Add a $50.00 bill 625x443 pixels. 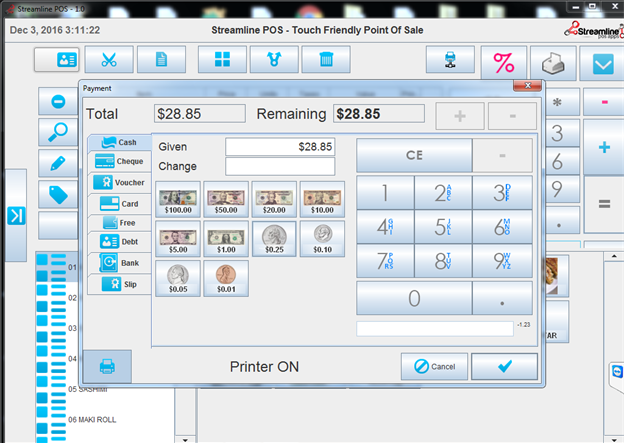coord(226,199)
